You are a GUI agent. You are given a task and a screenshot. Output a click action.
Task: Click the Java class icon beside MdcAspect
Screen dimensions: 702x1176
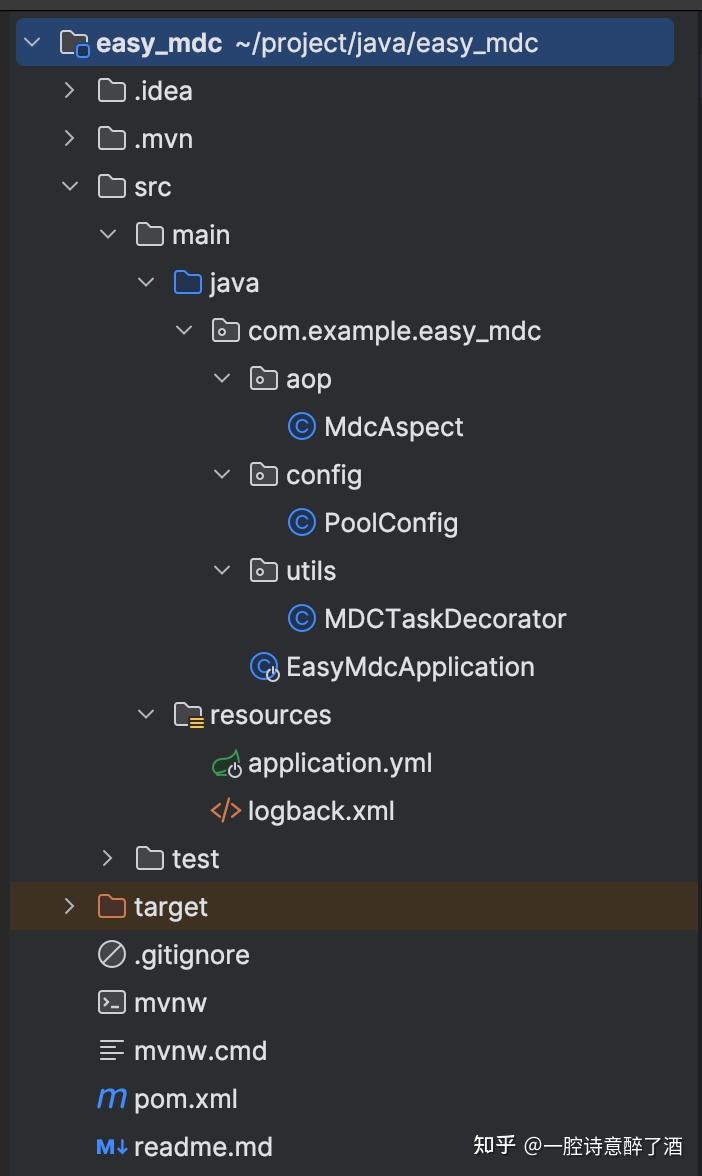pos(301,426)
